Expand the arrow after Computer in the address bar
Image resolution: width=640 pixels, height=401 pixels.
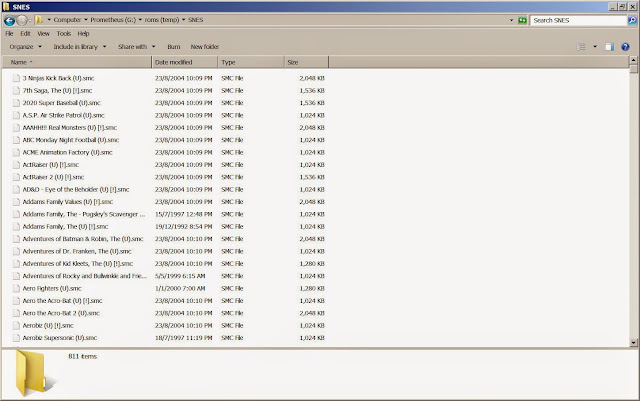tap(86, 20)
